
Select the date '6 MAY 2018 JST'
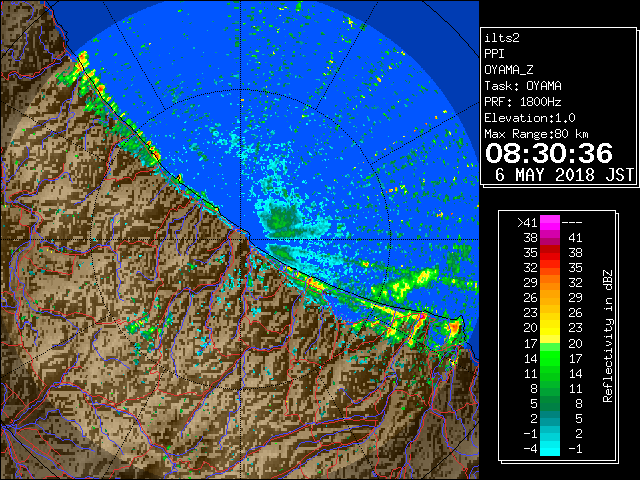(564, 175)
